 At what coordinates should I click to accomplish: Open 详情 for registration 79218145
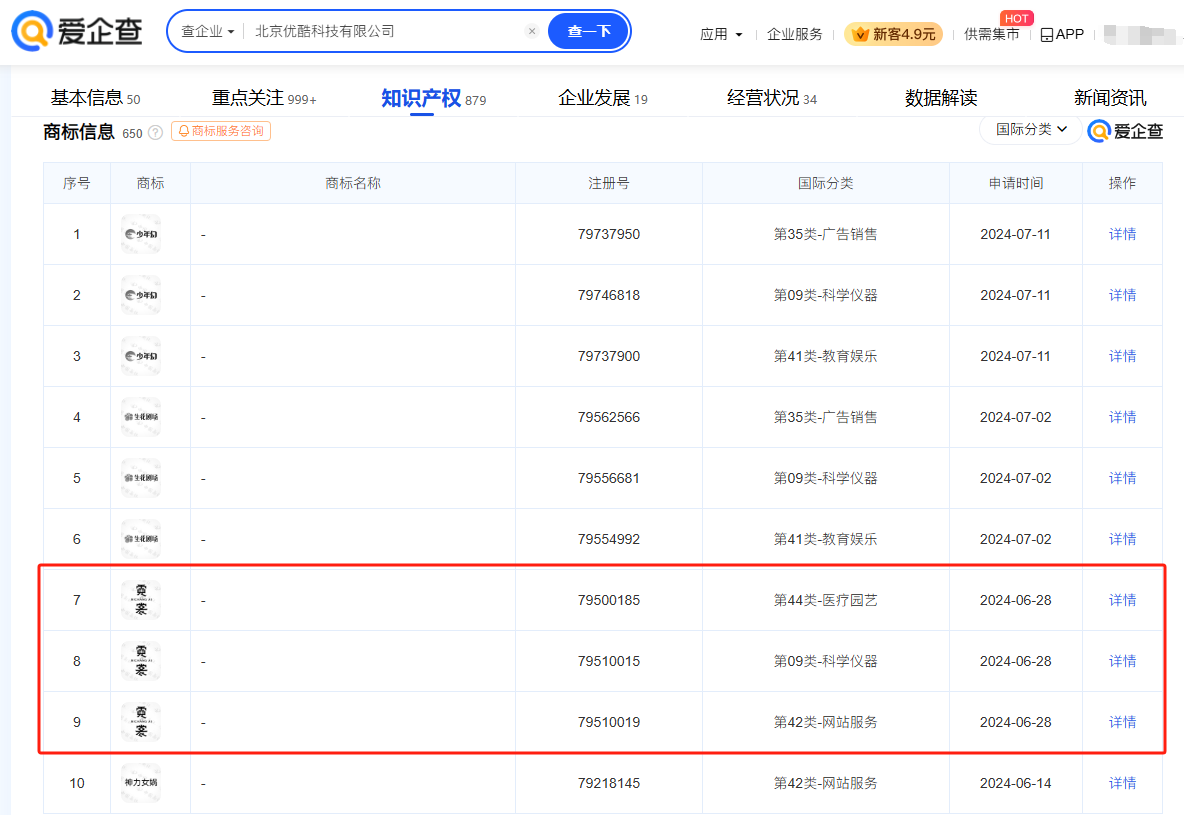click(x=1122, y=783)
